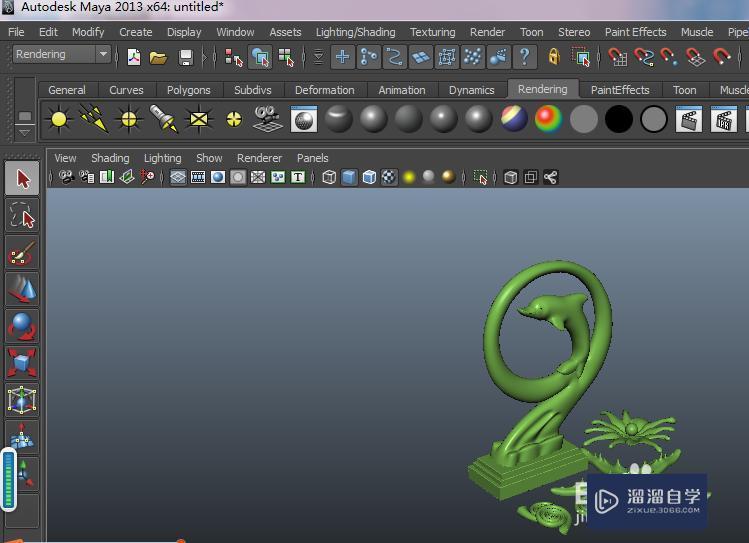Open the help question mark icon
Image resolution: width=749 pixels, height=543 pixels.
(x=523, y=57)
